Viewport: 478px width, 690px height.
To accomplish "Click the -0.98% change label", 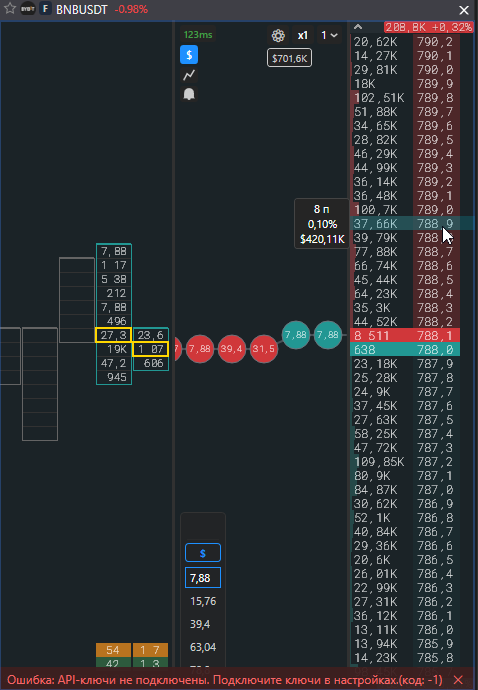I will 131,9.
